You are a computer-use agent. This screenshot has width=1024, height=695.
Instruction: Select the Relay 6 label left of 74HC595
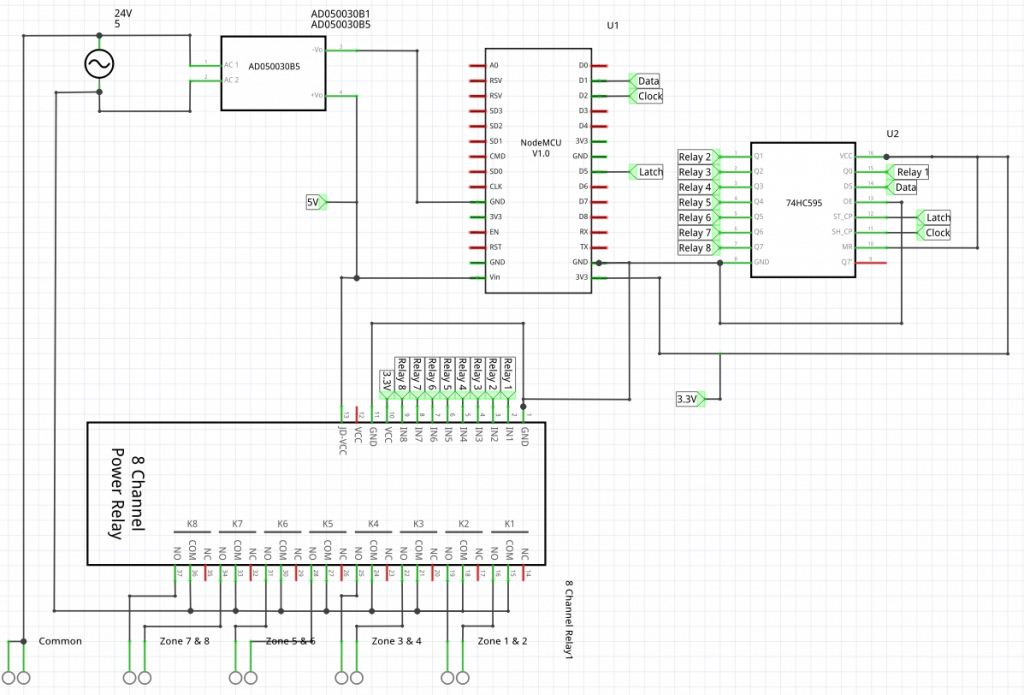click(699, 218)
